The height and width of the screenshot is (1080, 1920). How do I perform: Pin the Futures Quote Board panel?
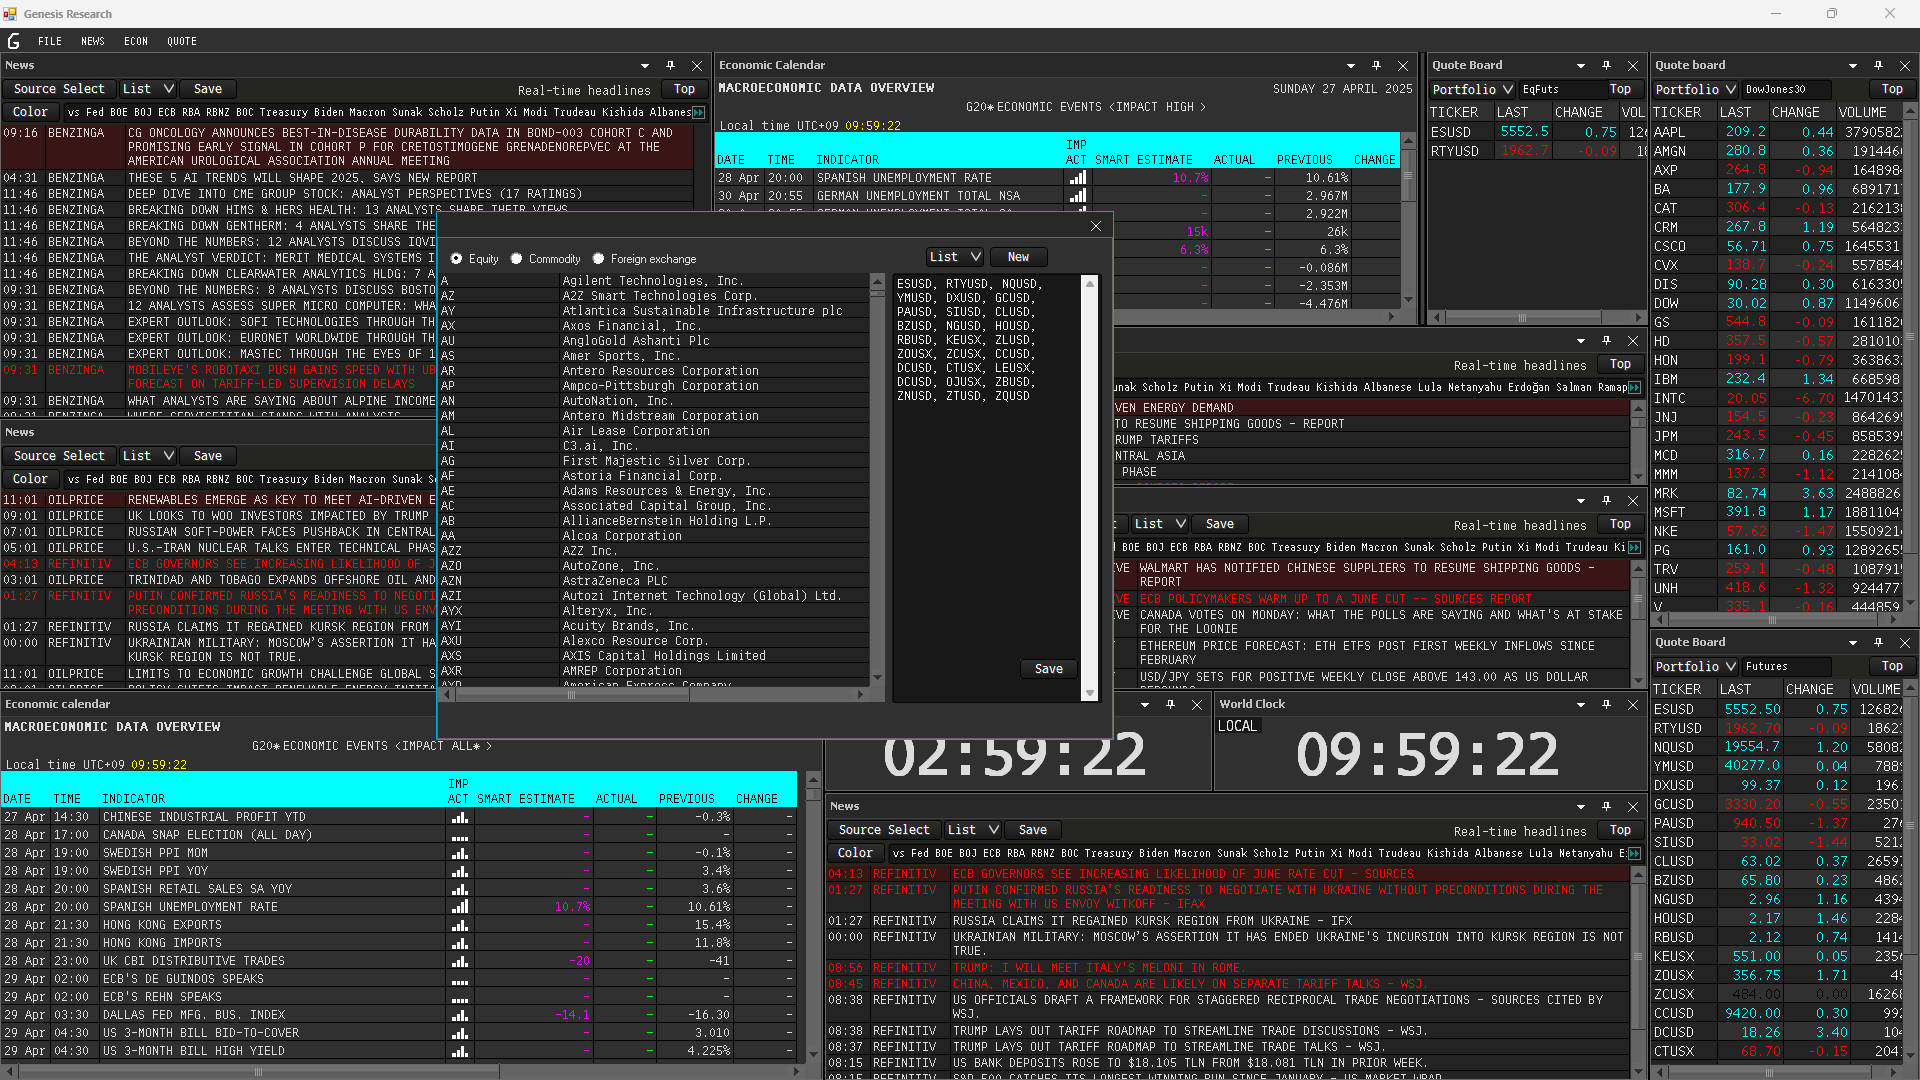tap(1878, 642)
